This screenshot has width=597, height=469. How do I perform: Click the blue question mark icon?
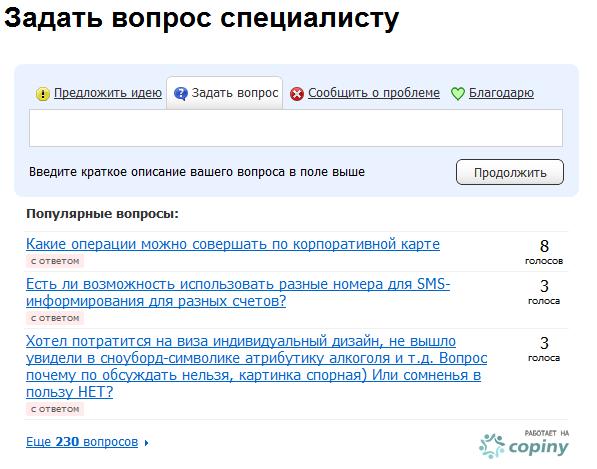(181, 94)
